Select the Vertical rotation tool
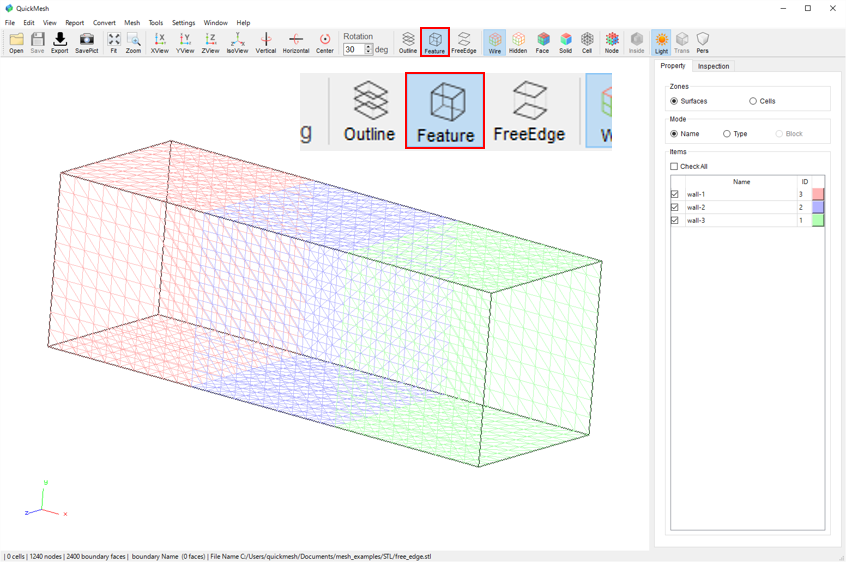846x562 pixels. click(265, 43)
